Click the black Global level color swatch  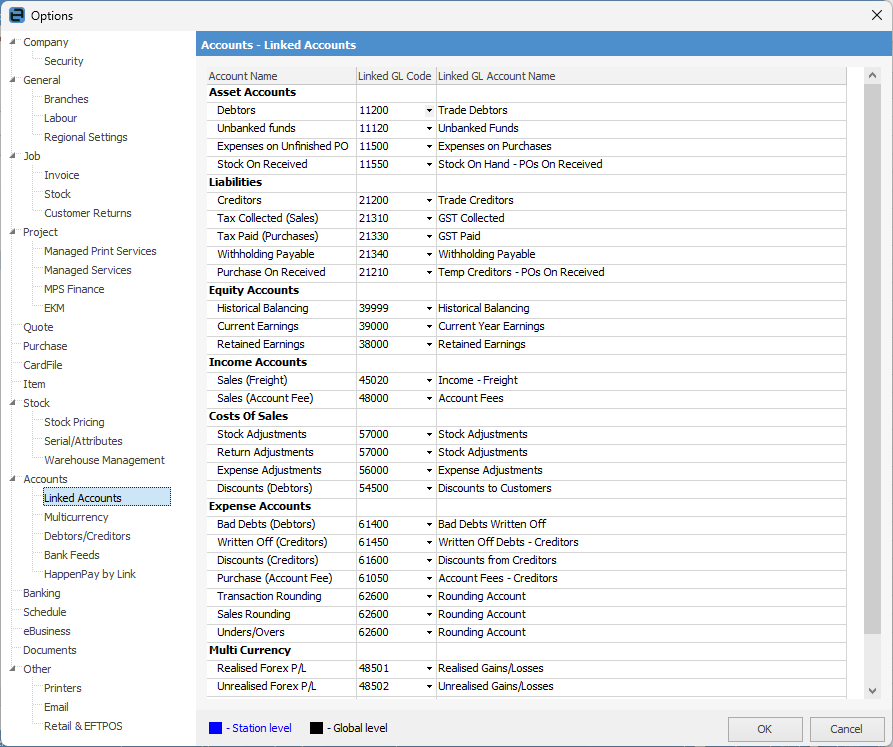tap(316, 728)
